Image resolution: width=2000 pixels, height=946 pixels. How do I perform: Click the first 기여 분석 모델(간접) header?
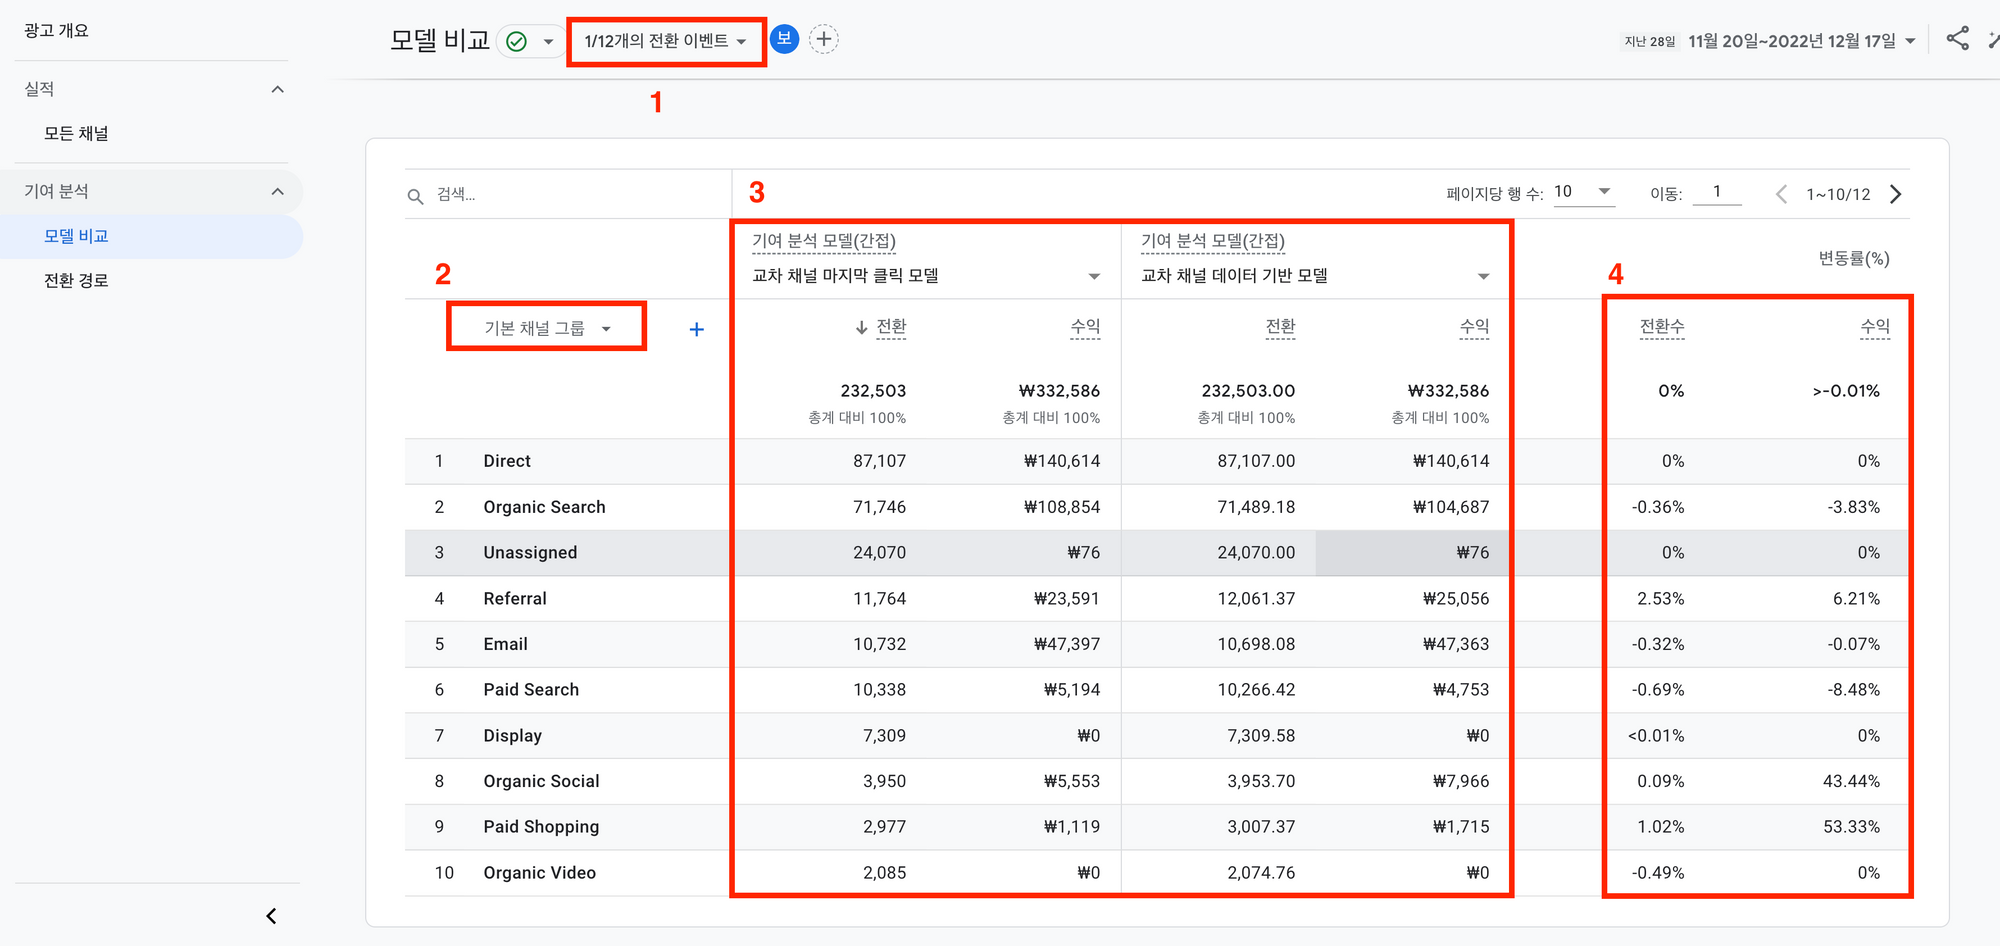pyautogui.click(x=824, y=241)
